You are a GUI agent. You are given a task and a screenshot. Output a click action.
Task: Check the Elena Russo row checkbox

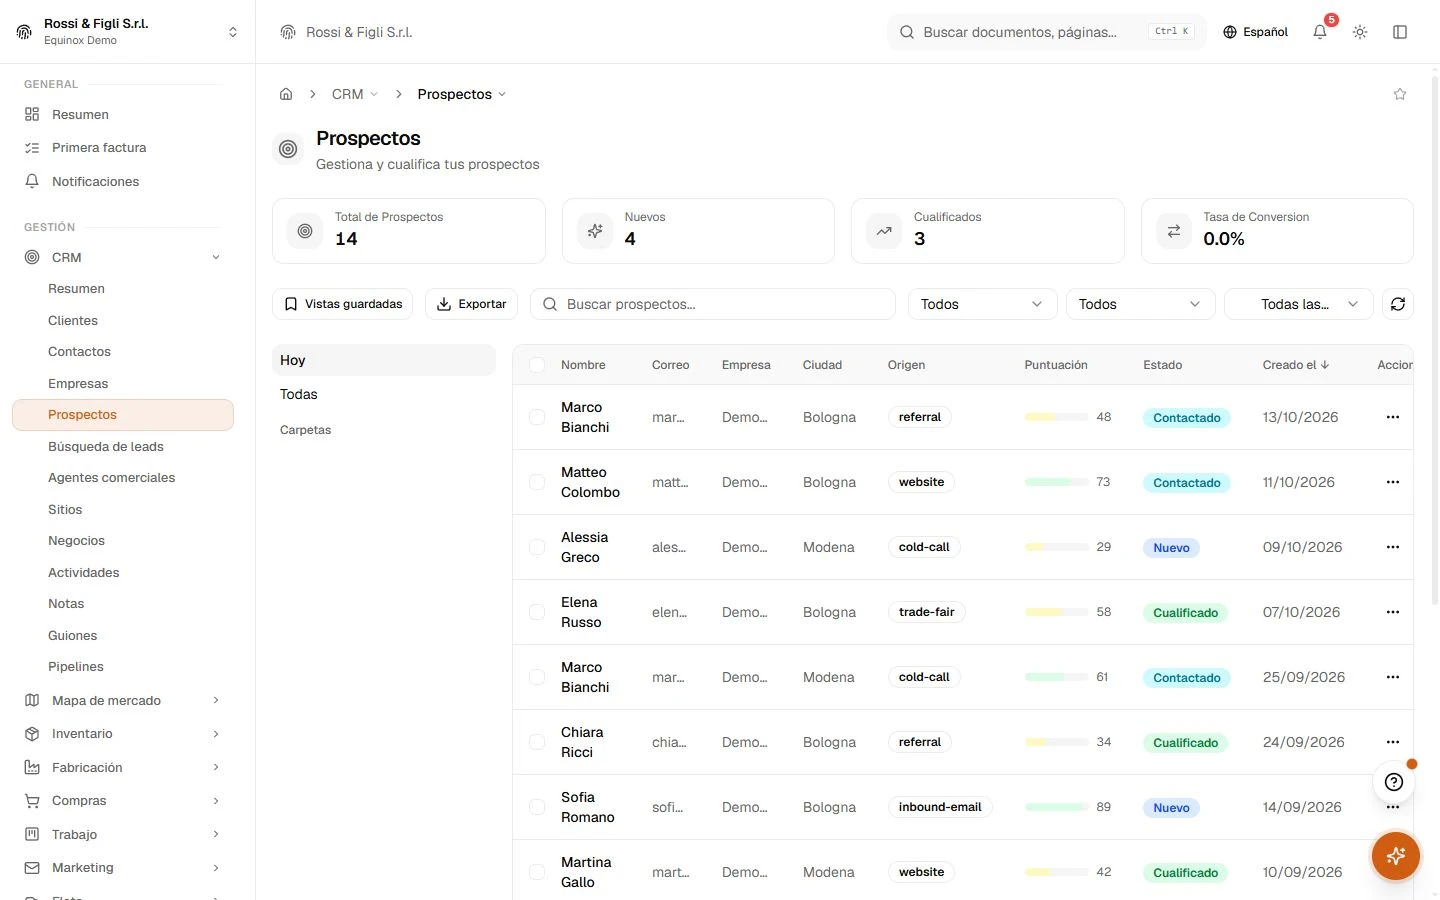point(537,612)
